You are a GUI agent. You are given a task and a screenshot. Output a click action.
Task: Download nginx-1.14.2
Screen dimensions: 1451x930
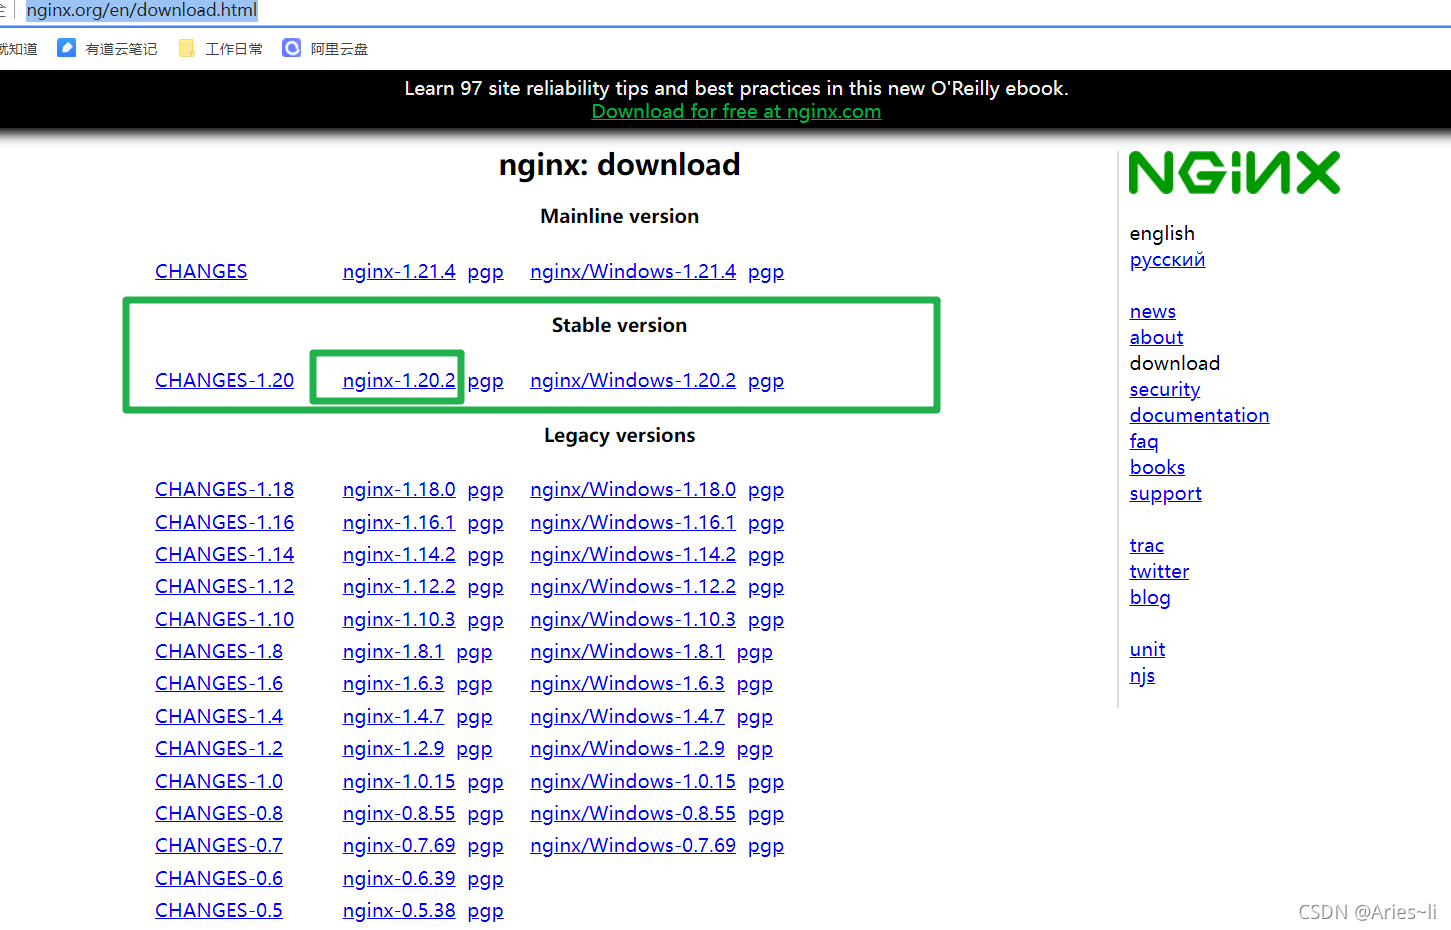tap(399, 554)
